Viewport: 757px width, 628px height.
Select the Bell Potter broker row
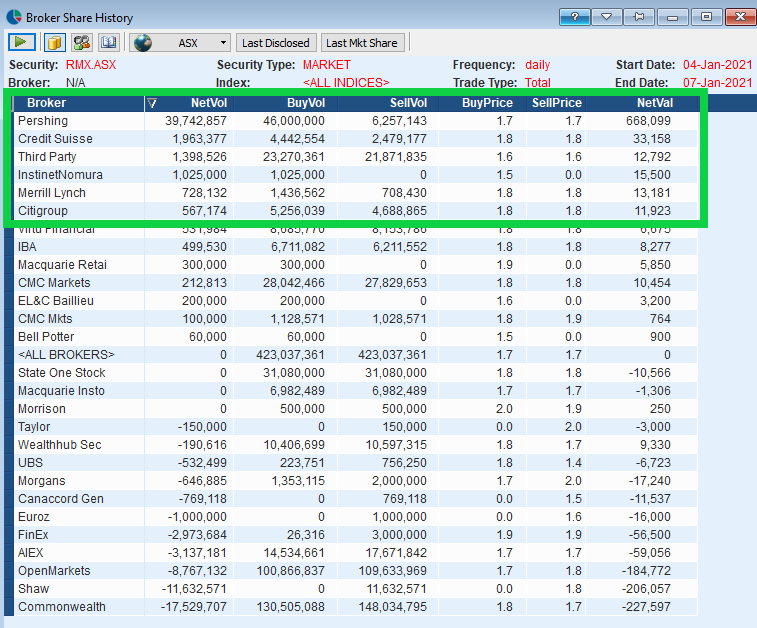[x=356, y=336]
